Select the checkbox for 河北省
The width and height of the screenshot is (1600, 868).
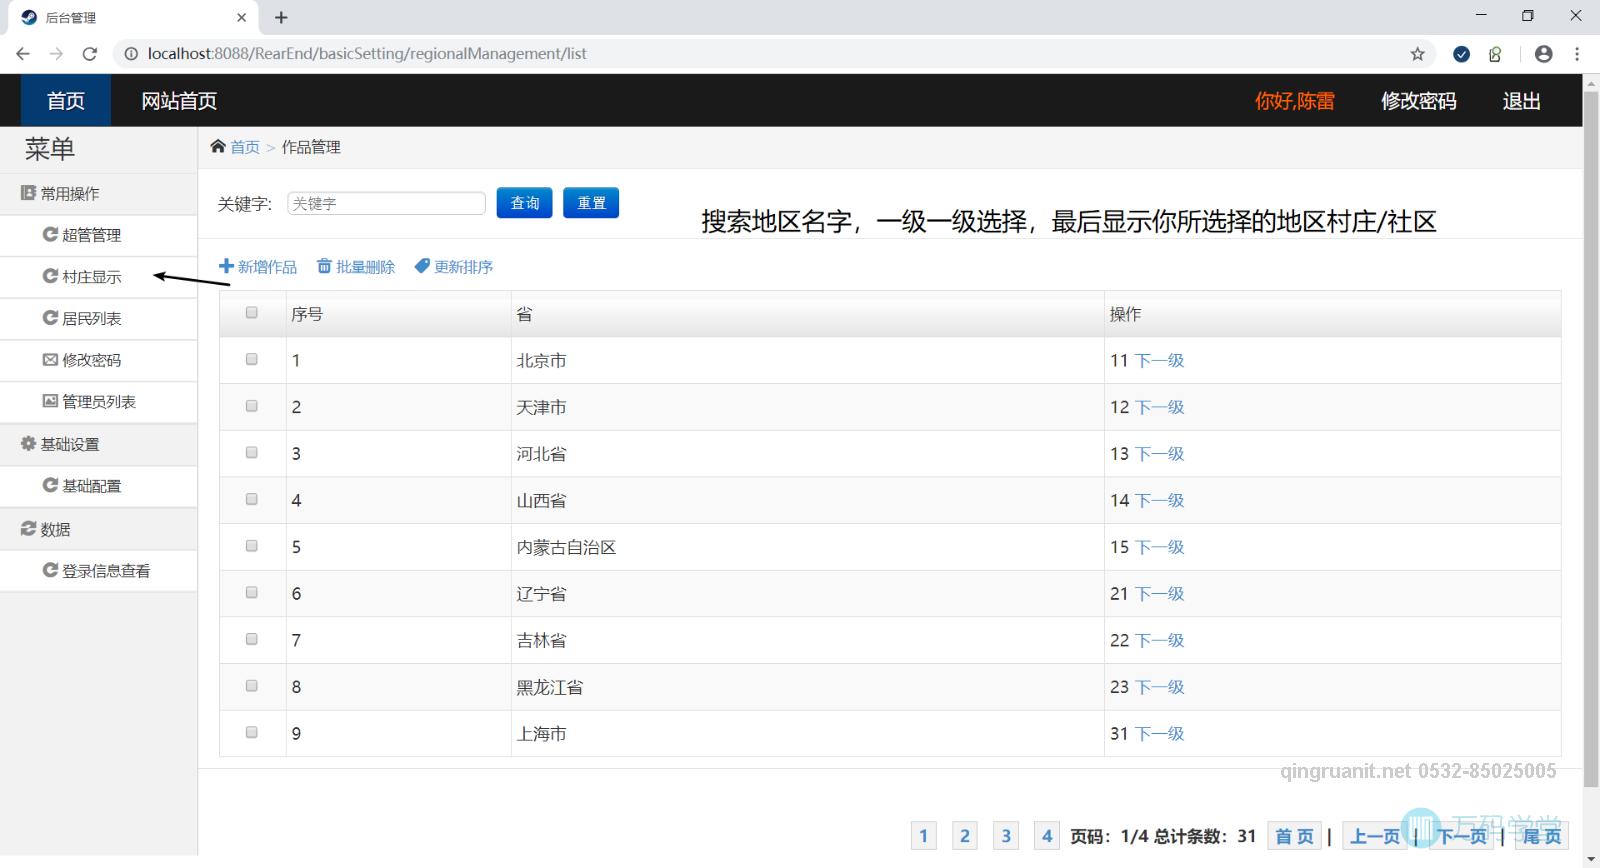point(252,452)
